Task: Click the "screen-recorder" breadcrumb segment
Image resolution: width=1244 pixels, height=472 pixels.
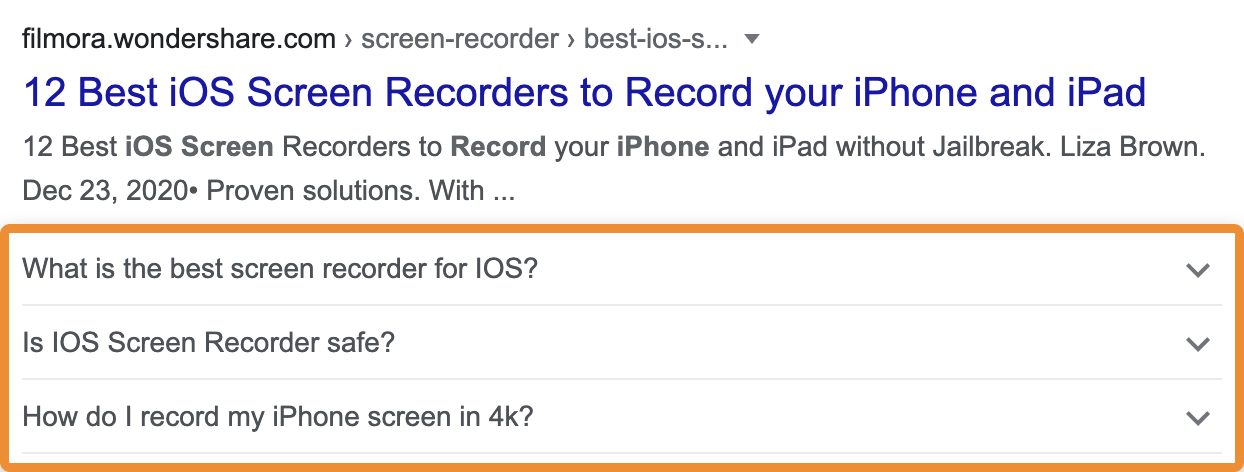Action: pyautogui.click(x=460, y=40)
